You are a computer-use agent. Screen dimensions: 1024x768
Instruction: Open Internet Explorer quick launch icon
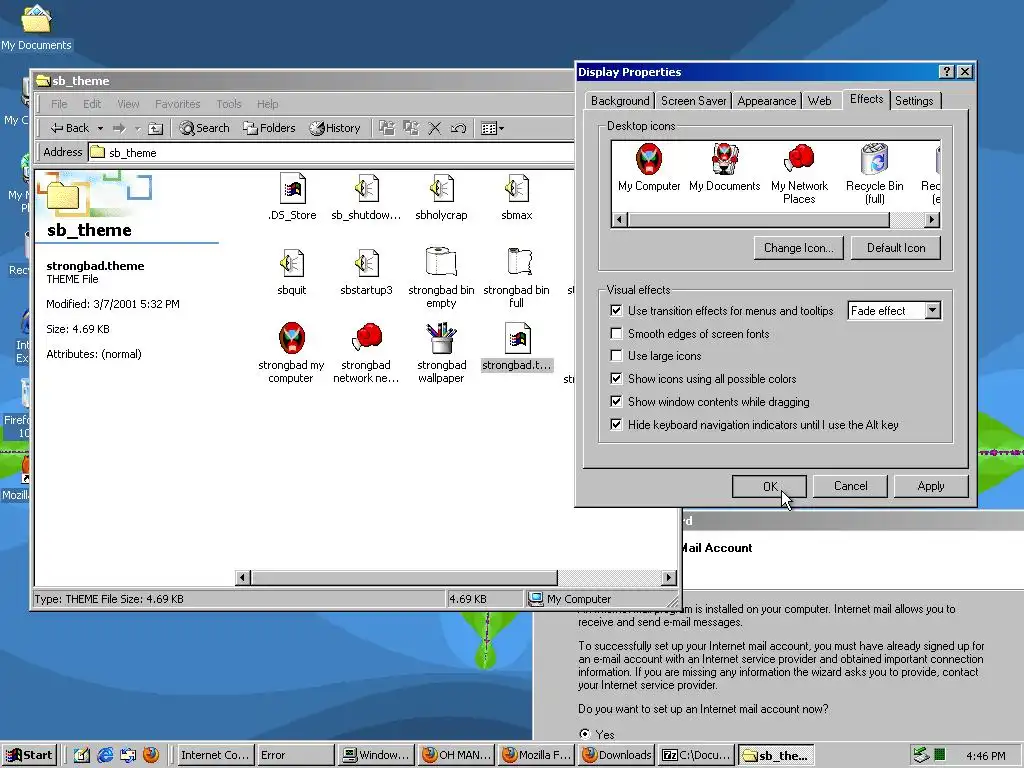[x=105, y=755]
